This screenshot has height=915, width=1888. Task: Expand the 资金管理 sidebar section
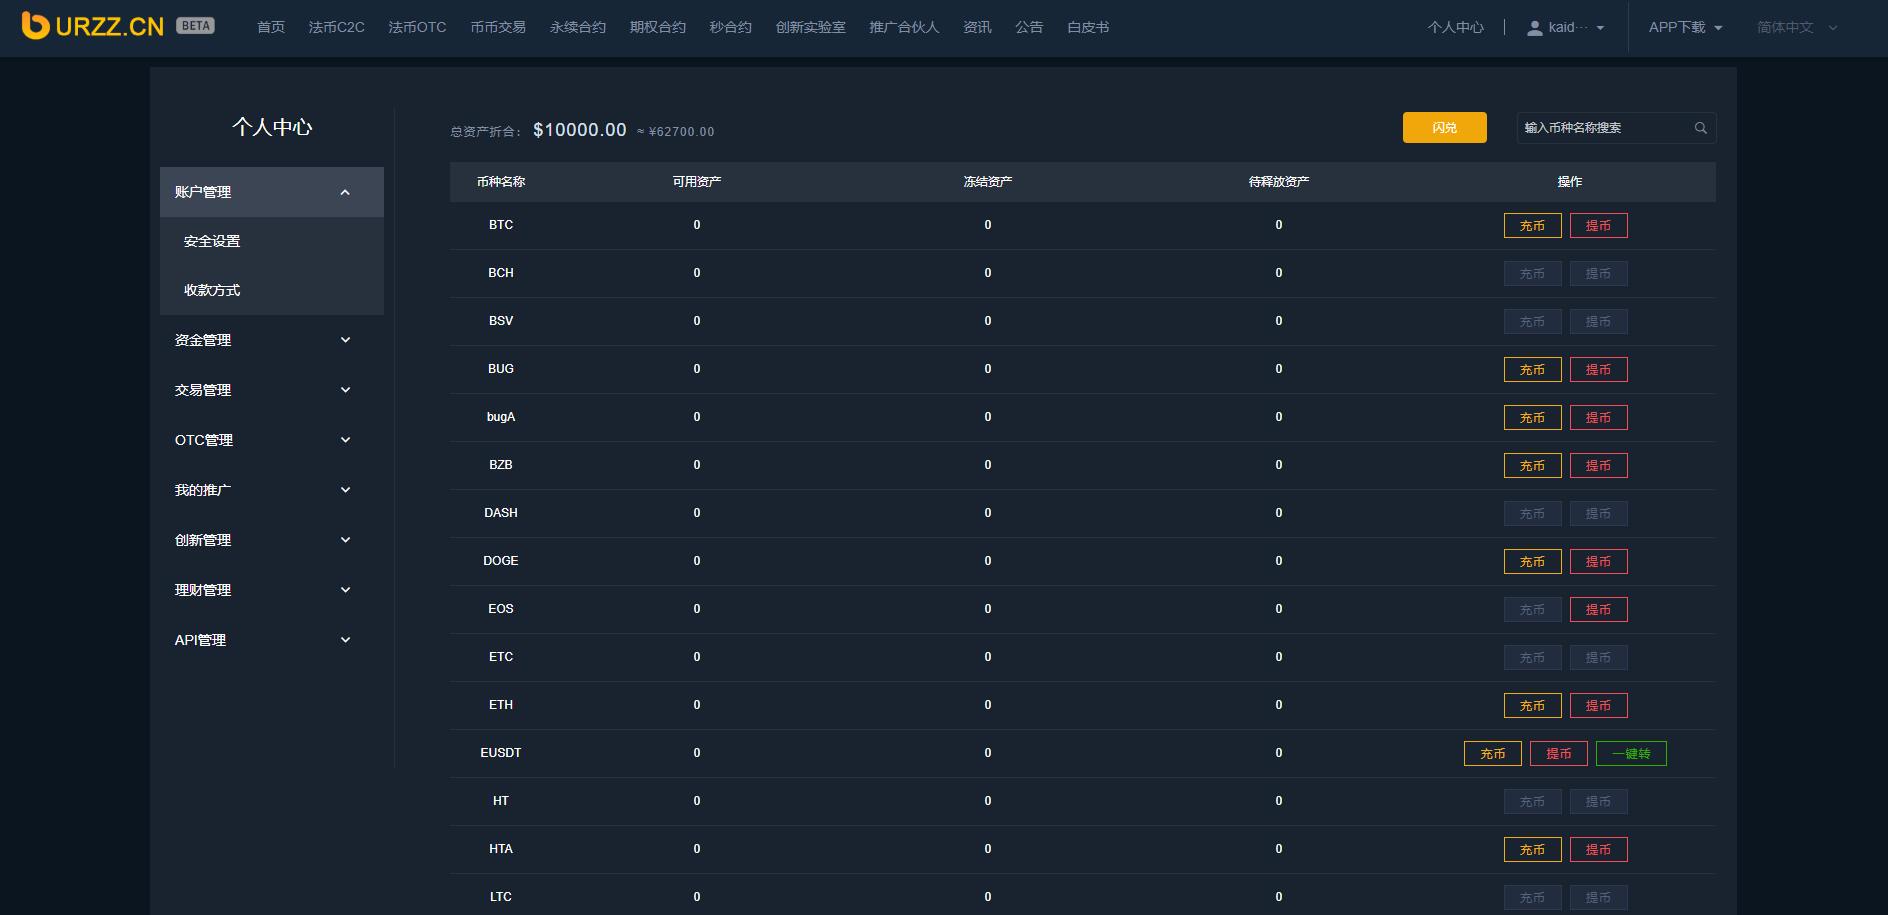coord(345,340)
